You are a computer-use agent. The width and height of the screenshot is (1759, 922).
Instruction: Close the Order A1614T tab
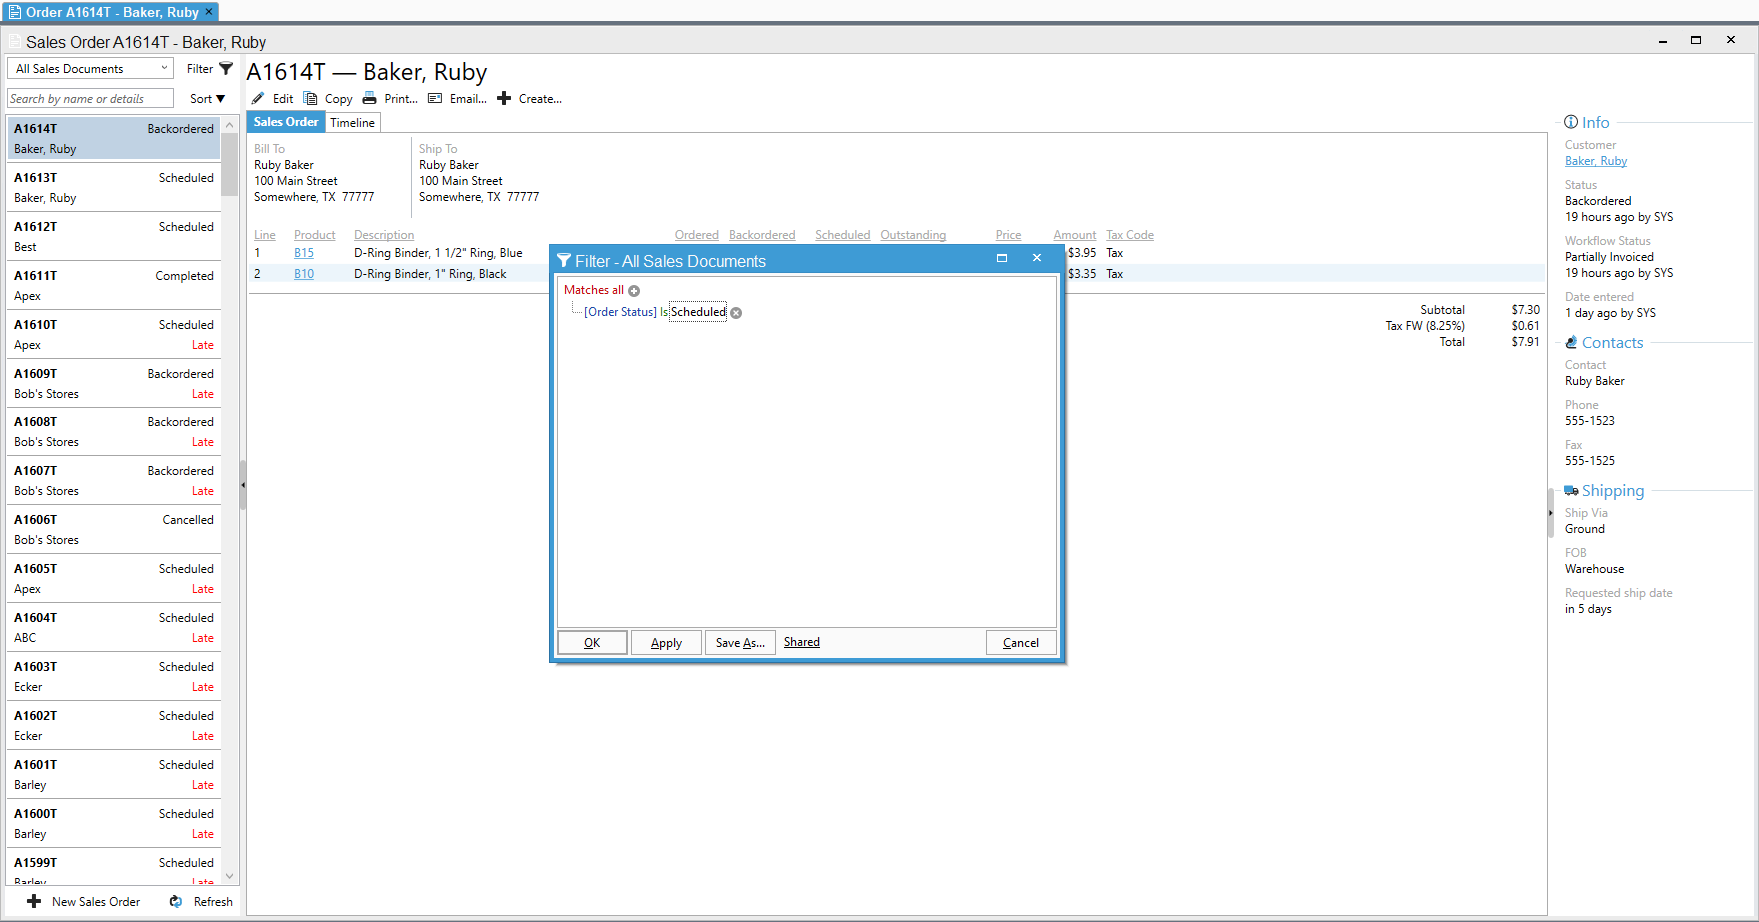tap(208, 12)
